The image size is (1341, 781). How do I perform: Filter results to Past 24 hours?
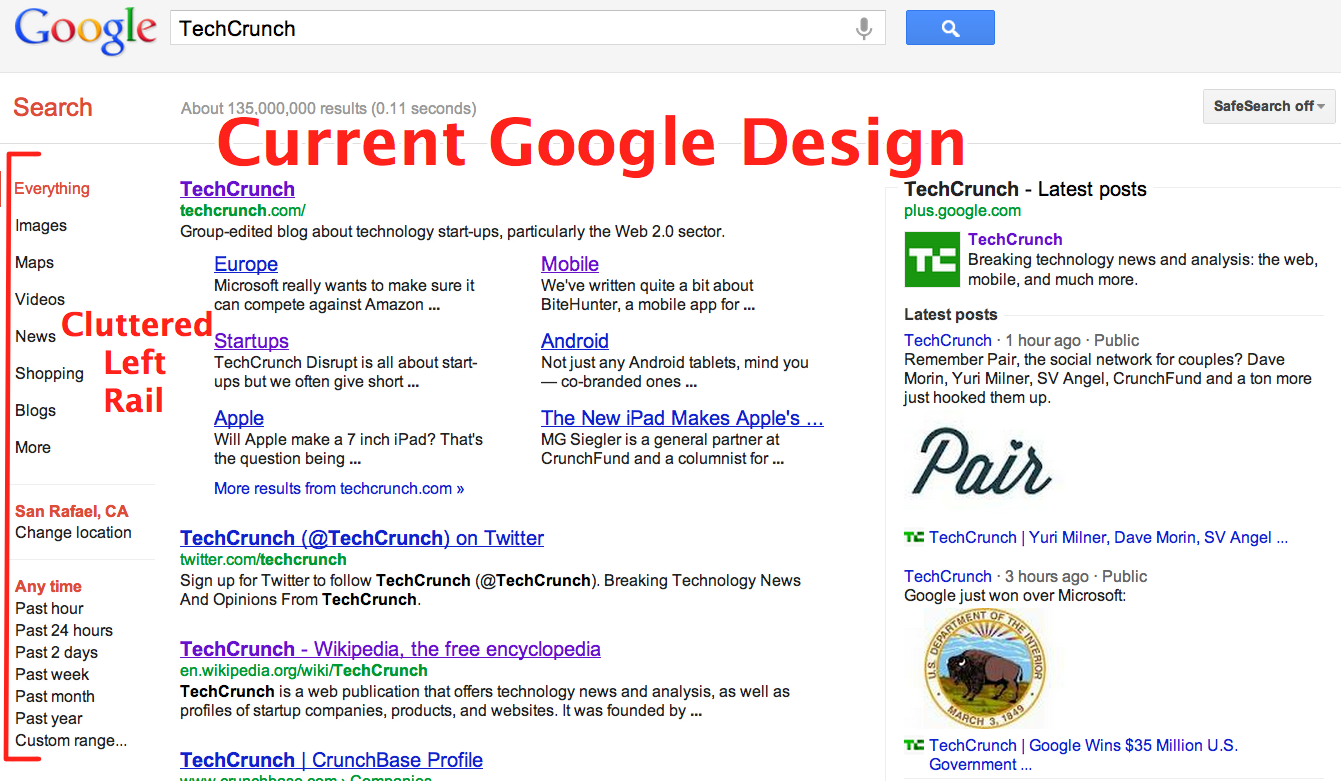pyautogui.click(x=64, y=630)
